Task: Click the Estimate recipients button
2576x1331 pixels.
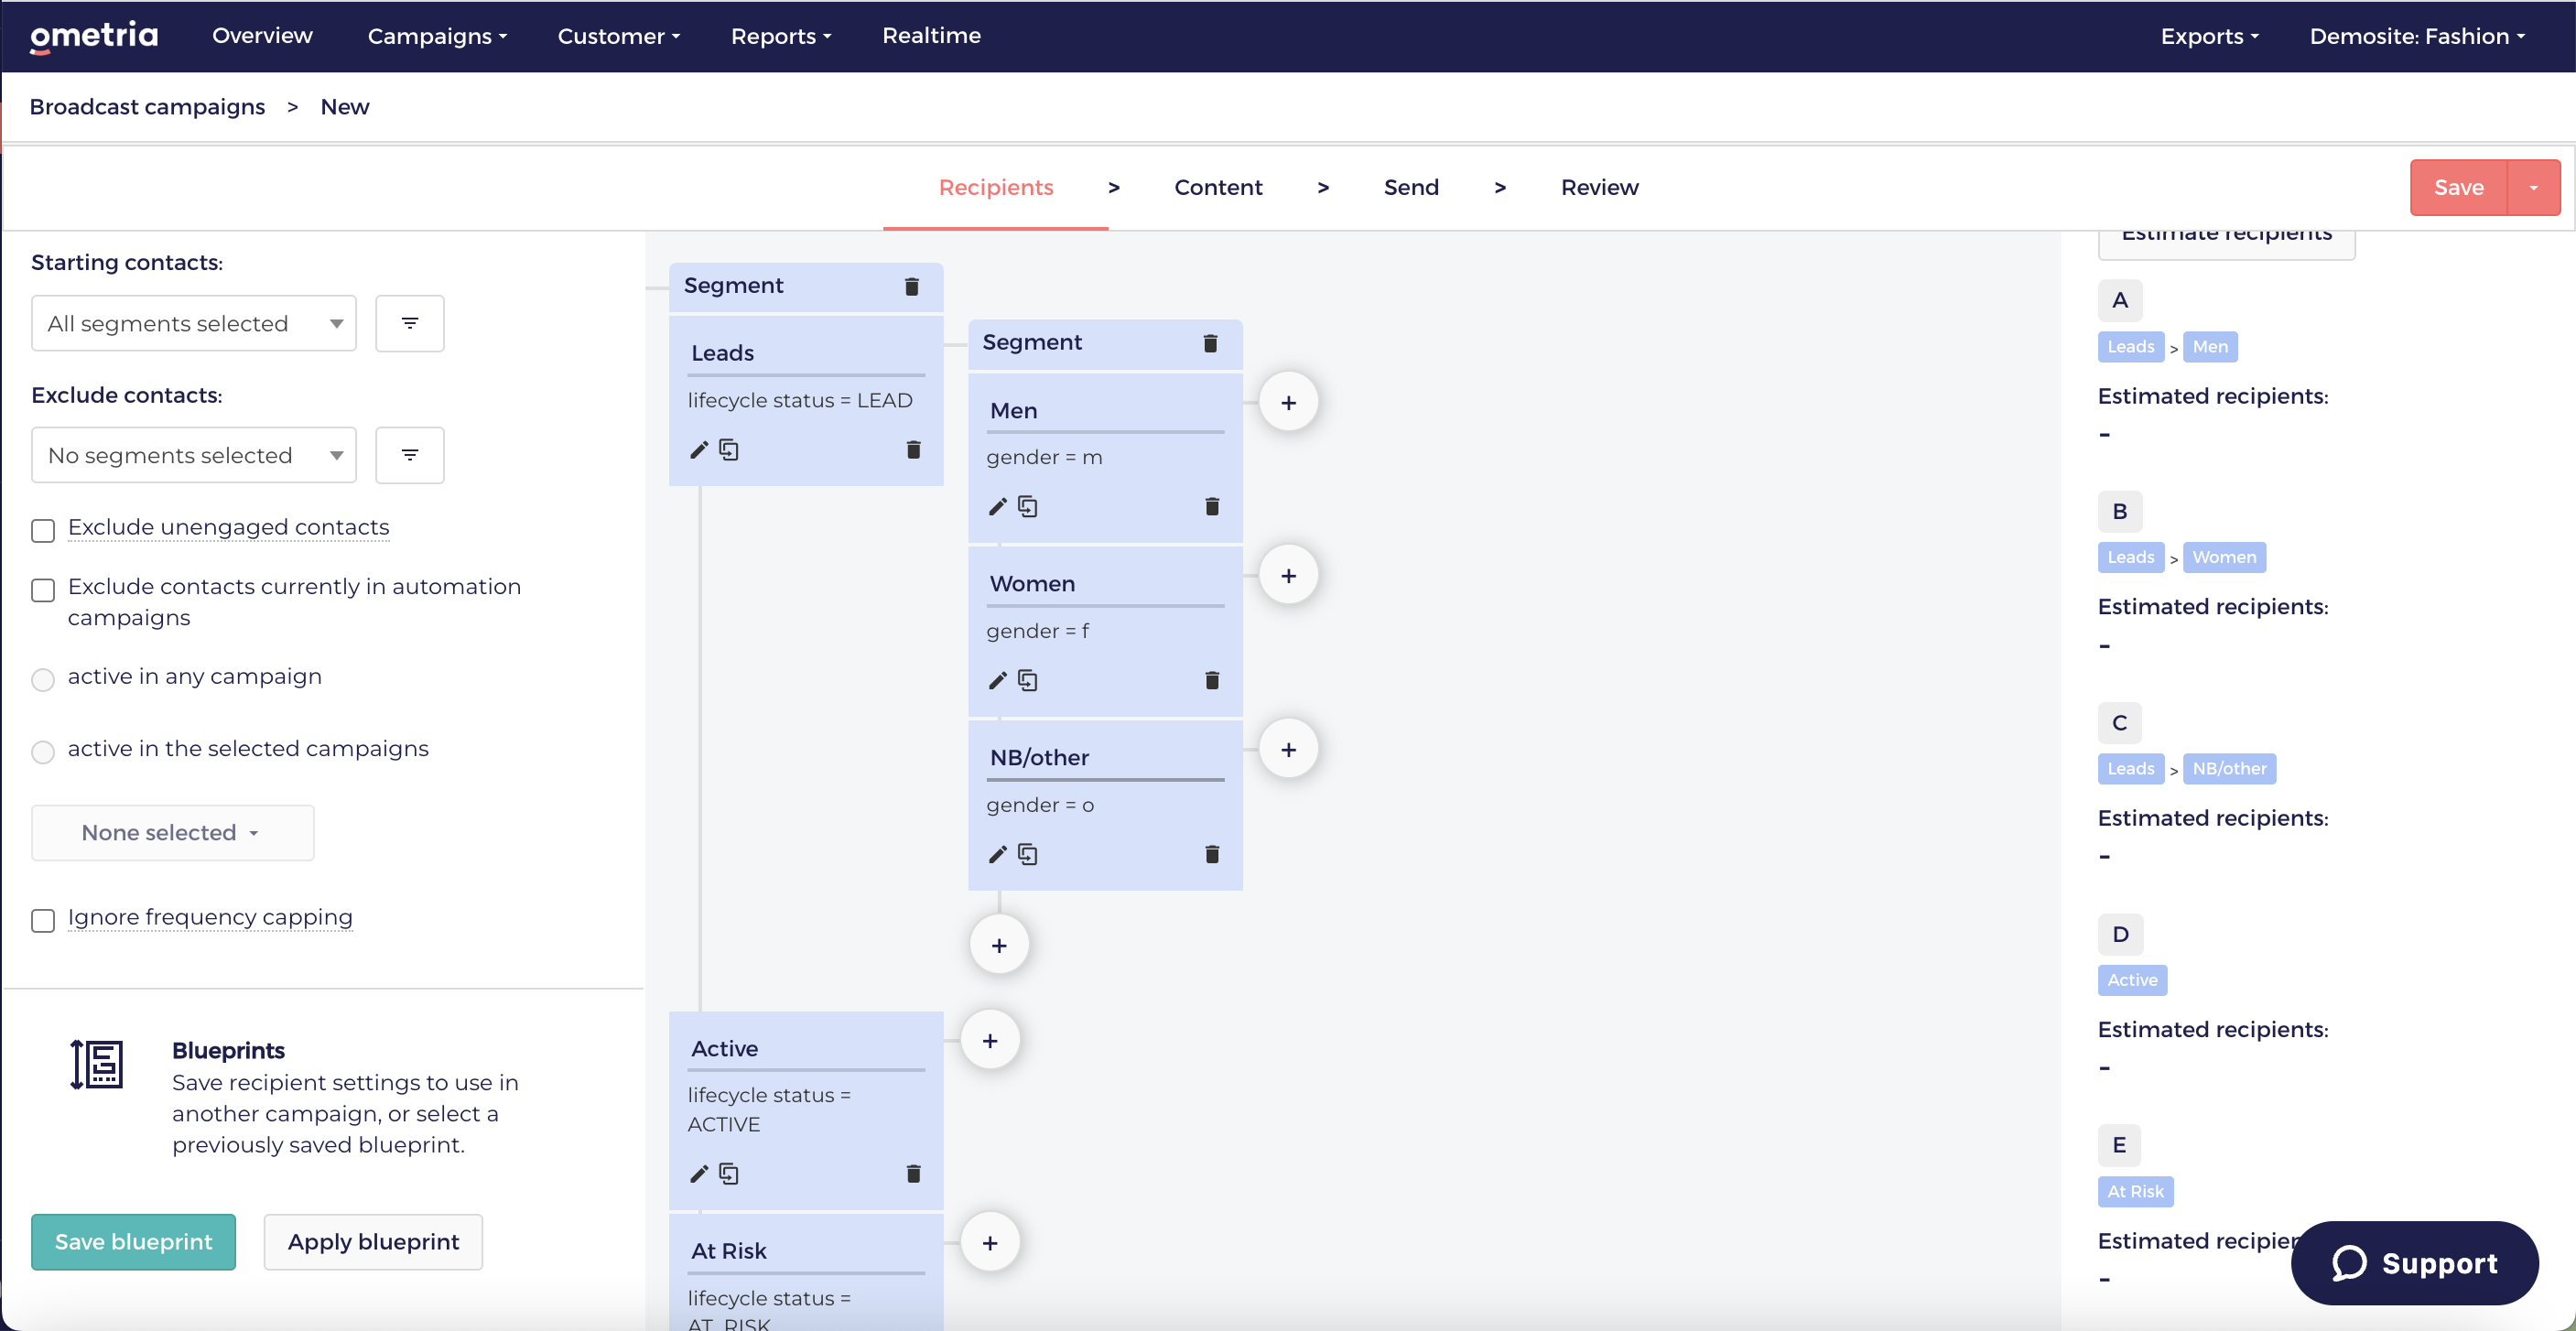Action: [2226, 240]
